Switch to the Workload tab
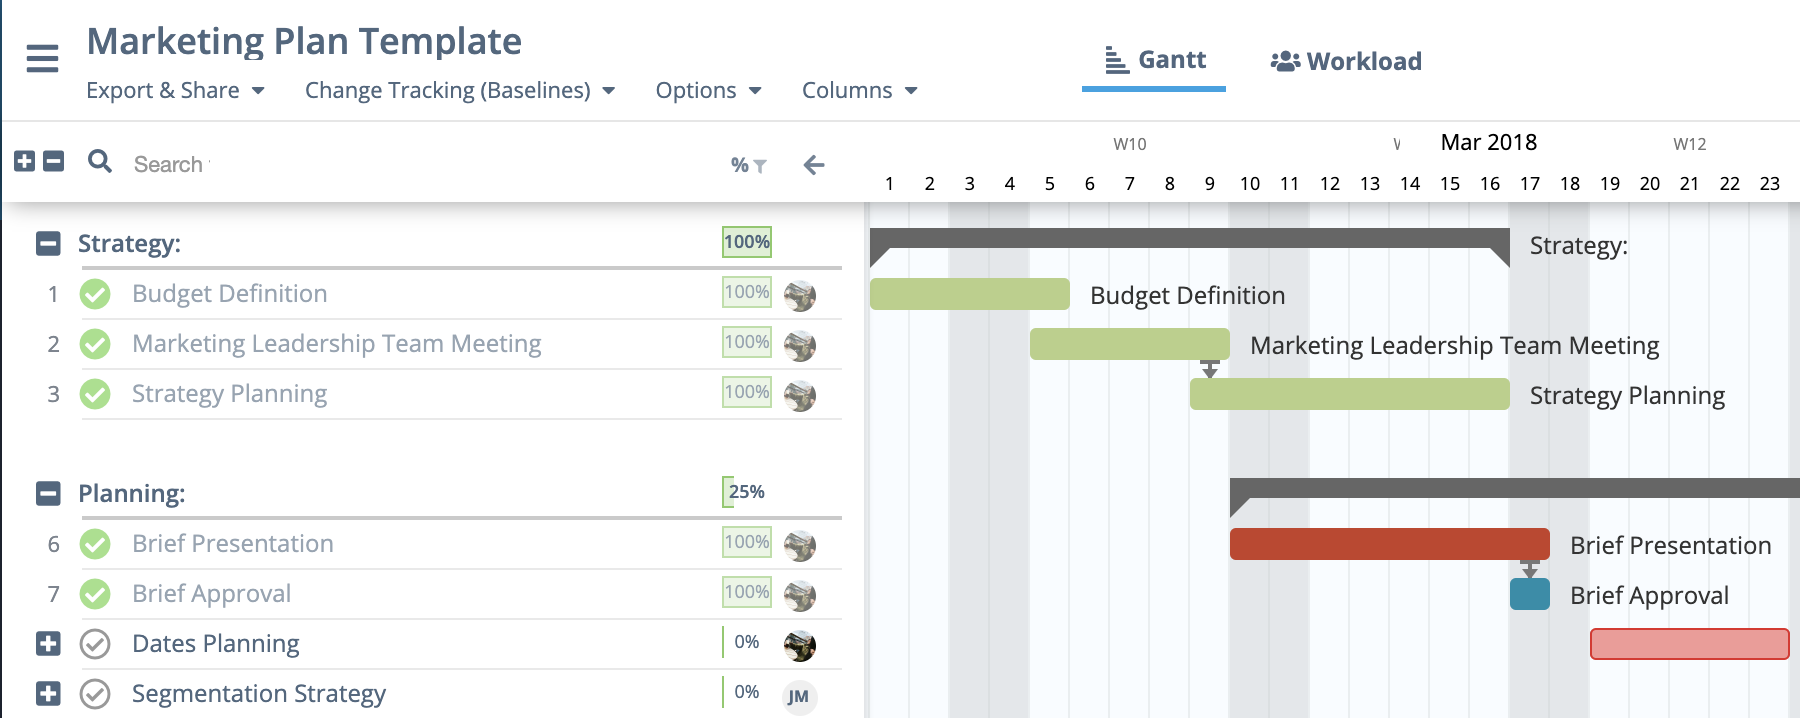Screen dimensions: 1800x718 [1346, 61]
